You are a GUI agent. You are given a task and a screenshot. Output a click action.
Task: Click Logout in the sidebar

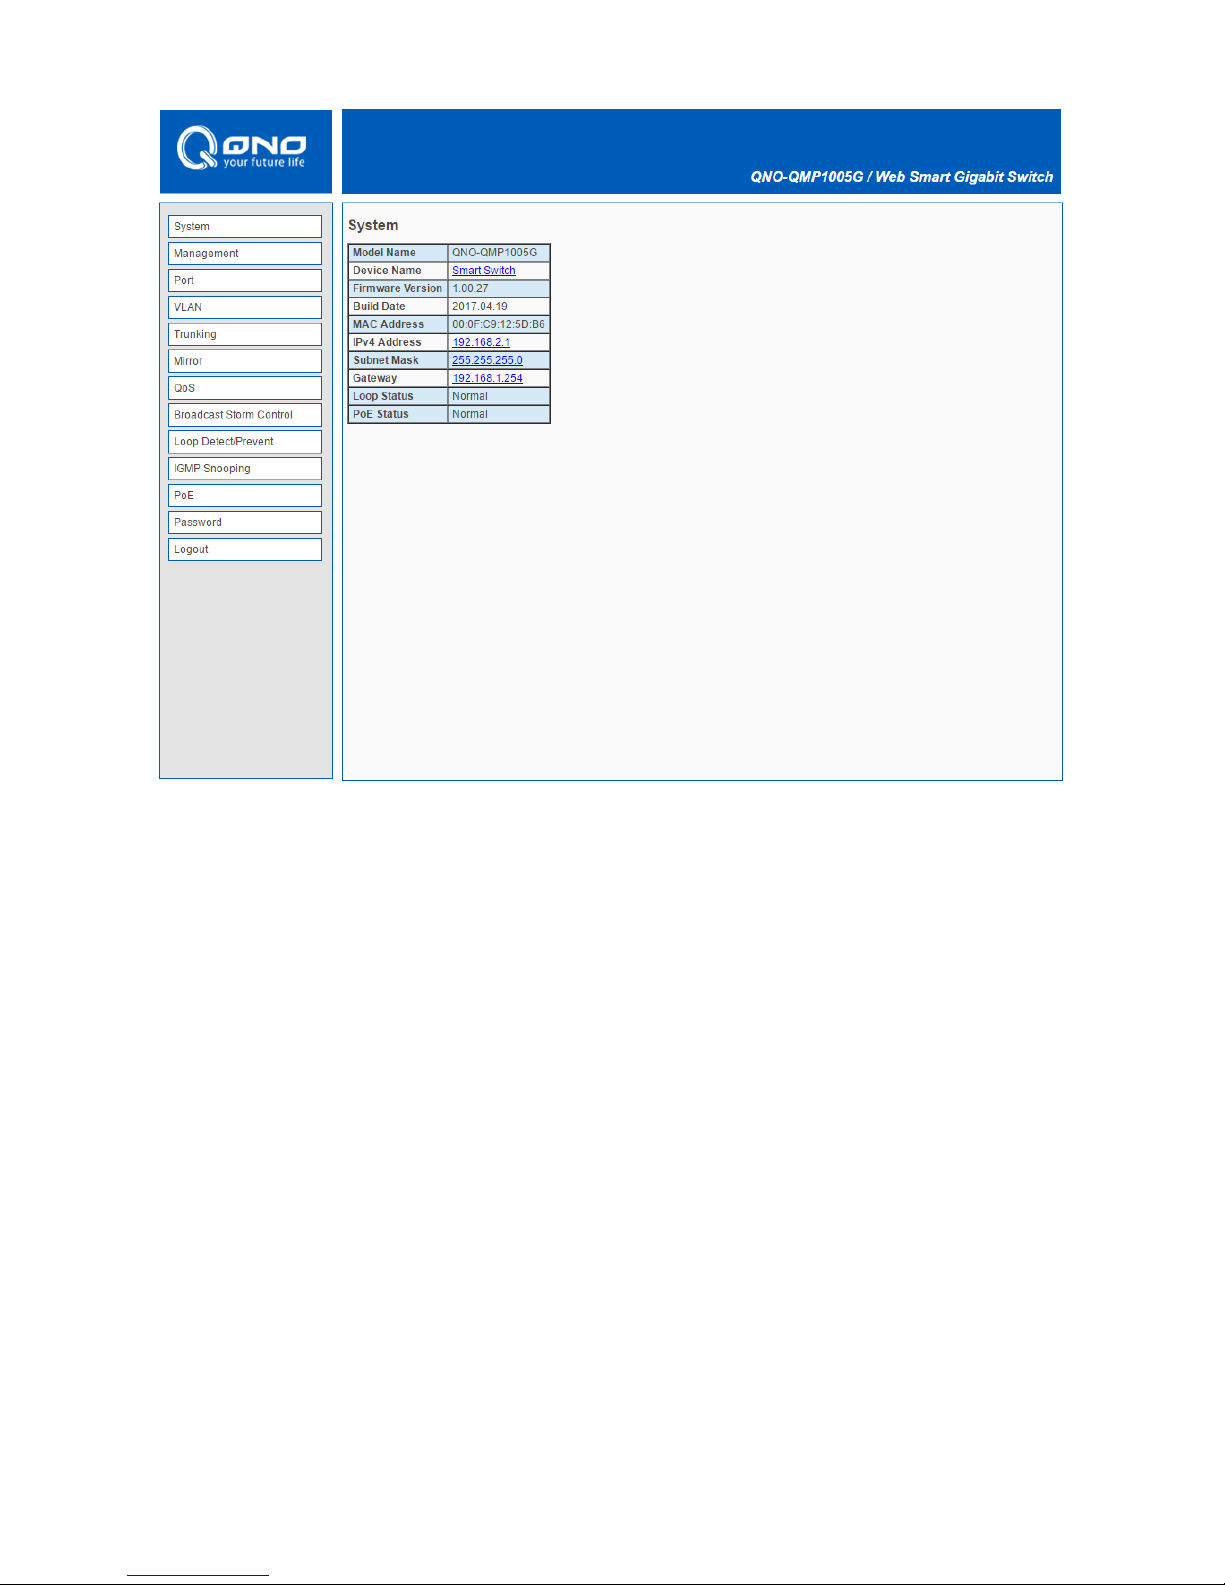pos(244,550)
